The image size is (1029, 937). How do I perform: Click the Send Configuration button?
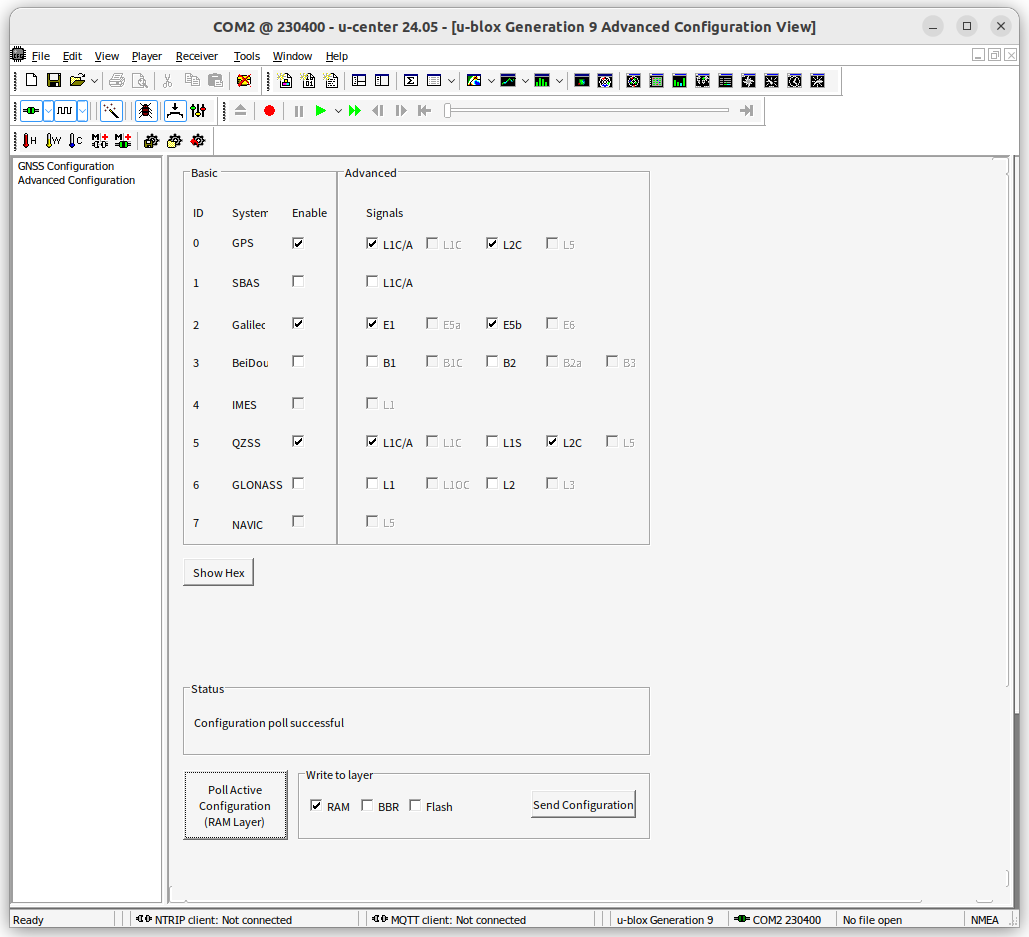583,805
